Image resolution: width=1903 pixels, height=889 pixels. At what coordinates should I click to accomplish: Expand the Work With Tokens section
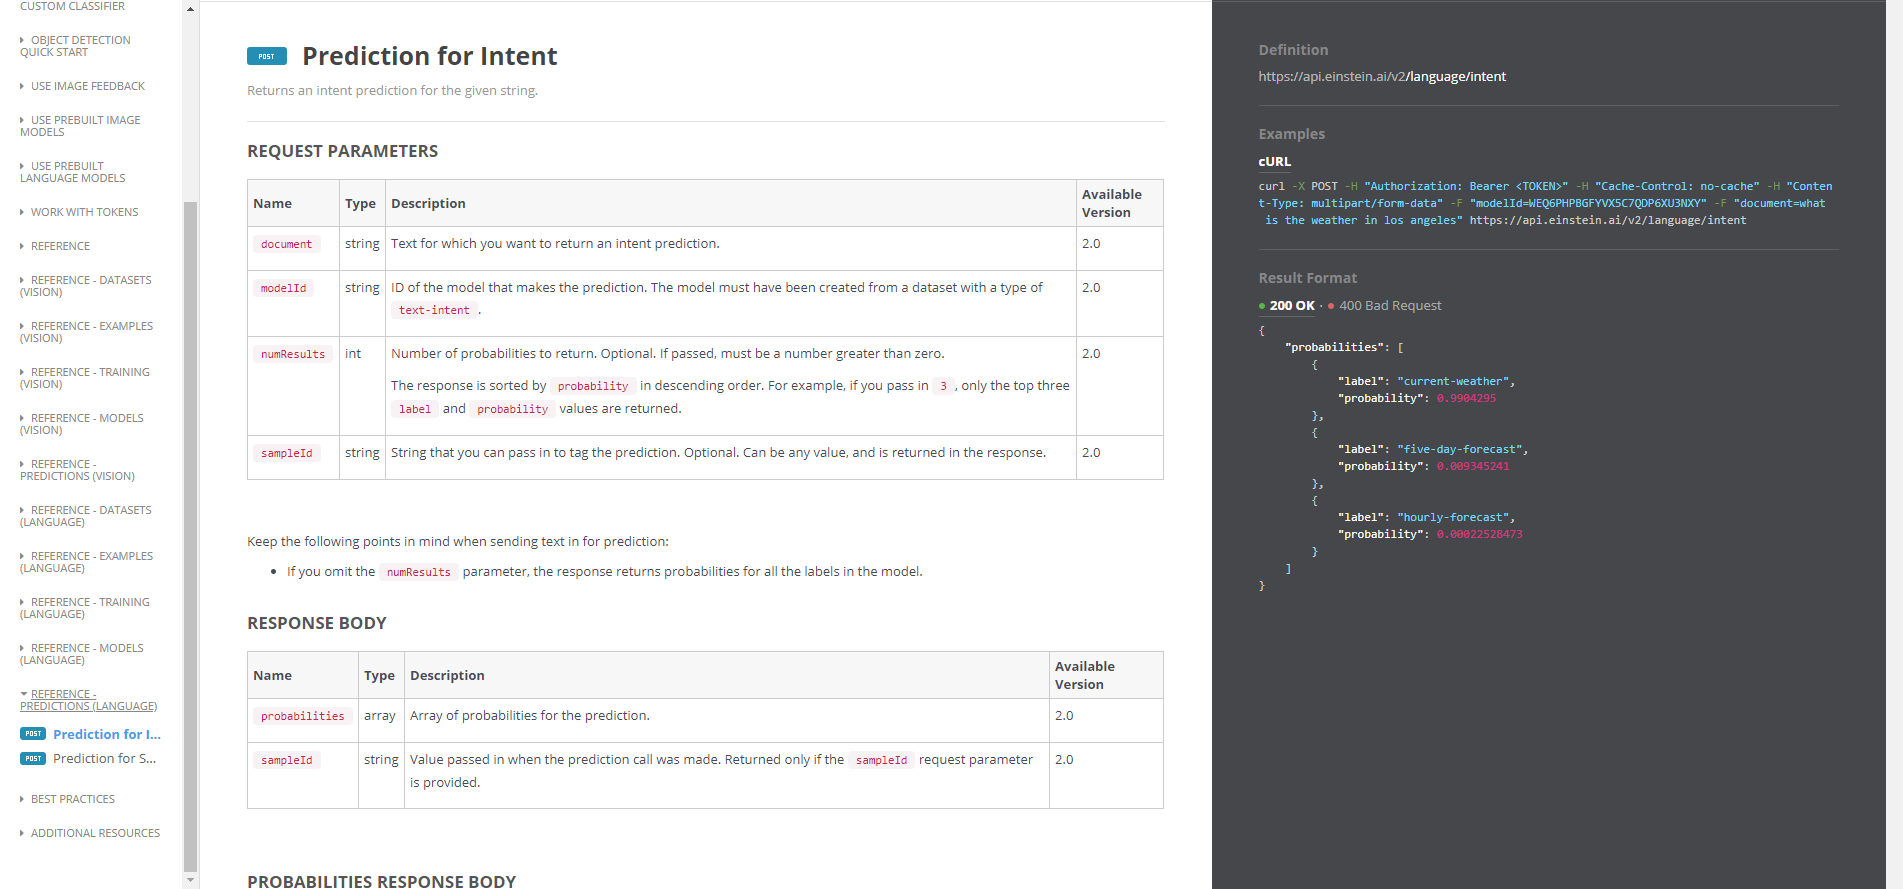84,212
